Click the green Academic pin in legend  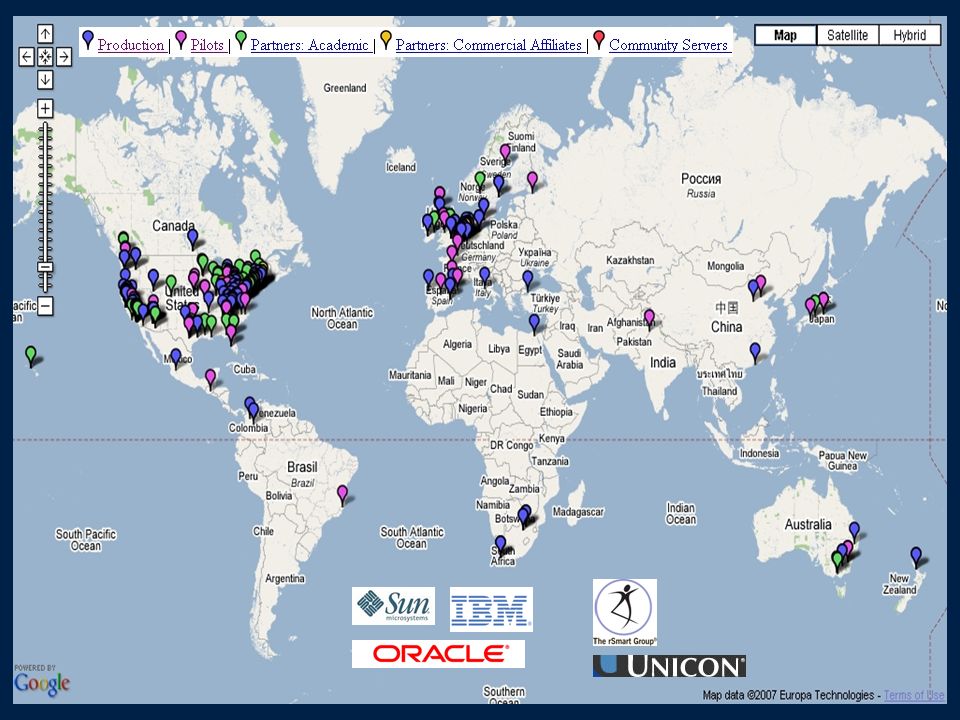pyautogui.click(x=241, y=39)
